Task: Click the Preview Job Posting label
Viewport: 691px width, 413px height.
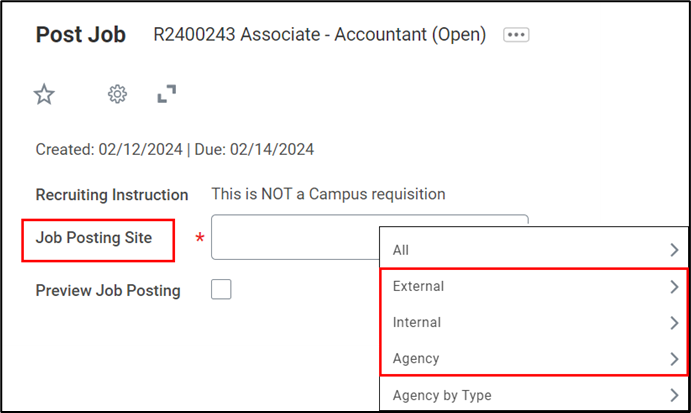Action: [x=108, y=291]
